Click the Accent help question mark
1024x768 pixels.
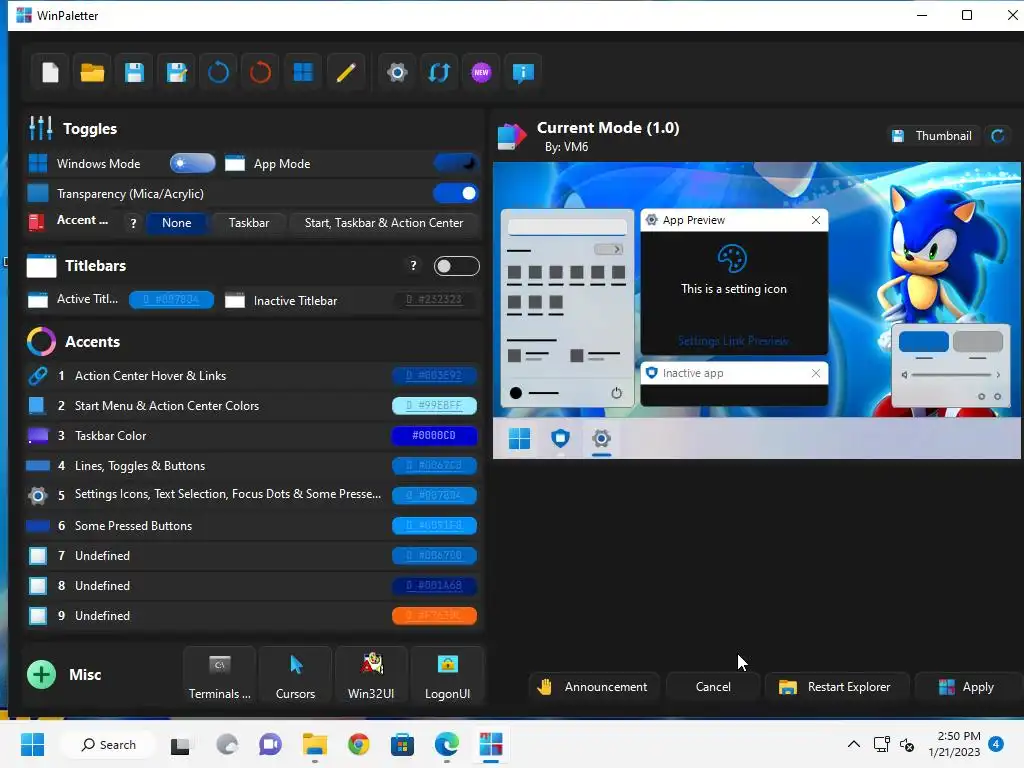133,223
